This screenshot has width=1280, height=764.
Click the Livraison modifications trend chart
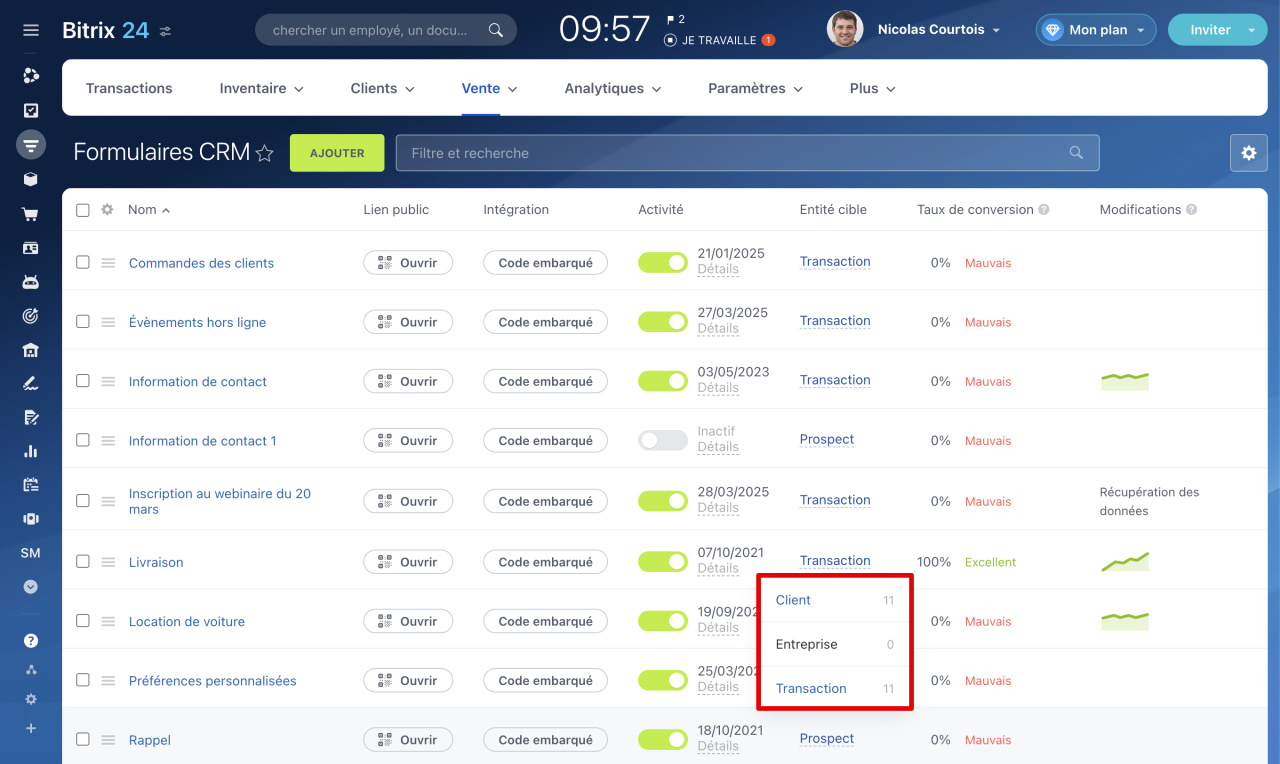coord(1125,561)
